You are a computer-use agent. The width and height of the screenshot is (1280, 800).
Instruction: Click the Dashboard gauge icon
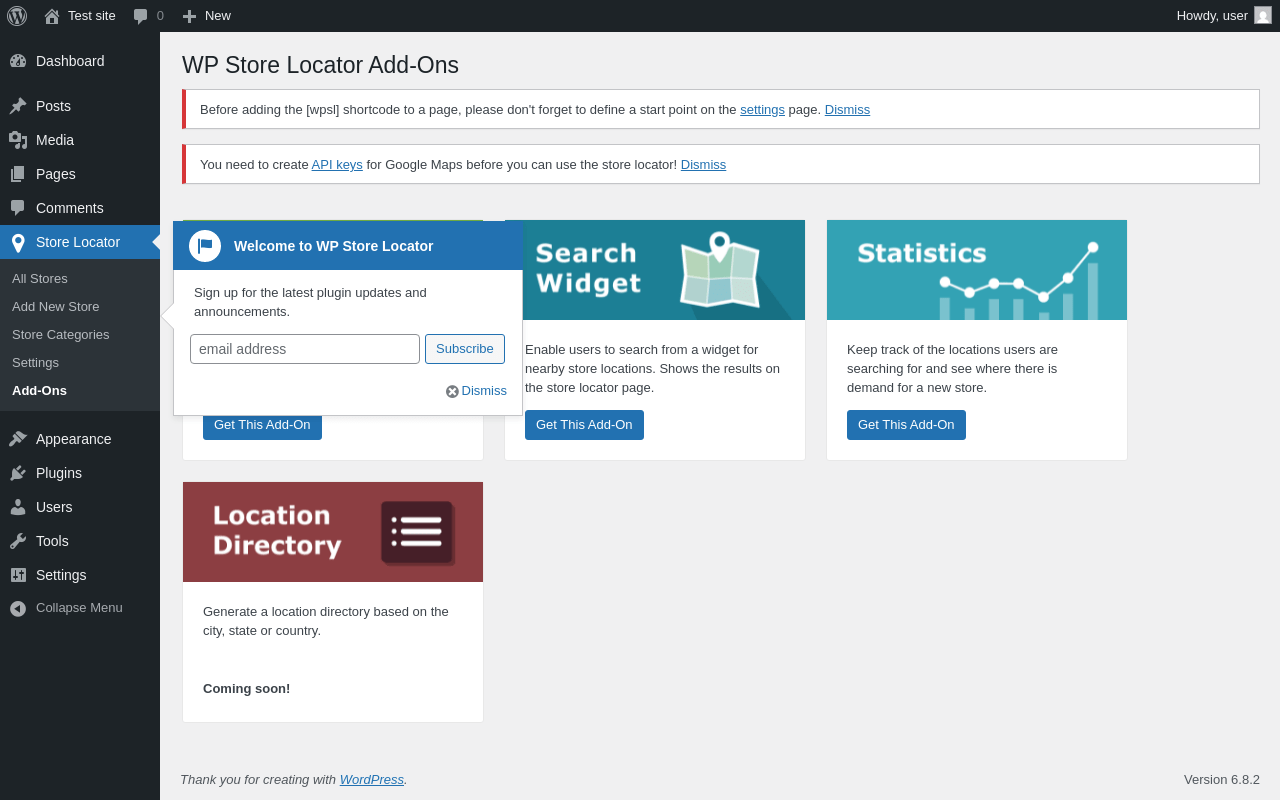point(18,61)
